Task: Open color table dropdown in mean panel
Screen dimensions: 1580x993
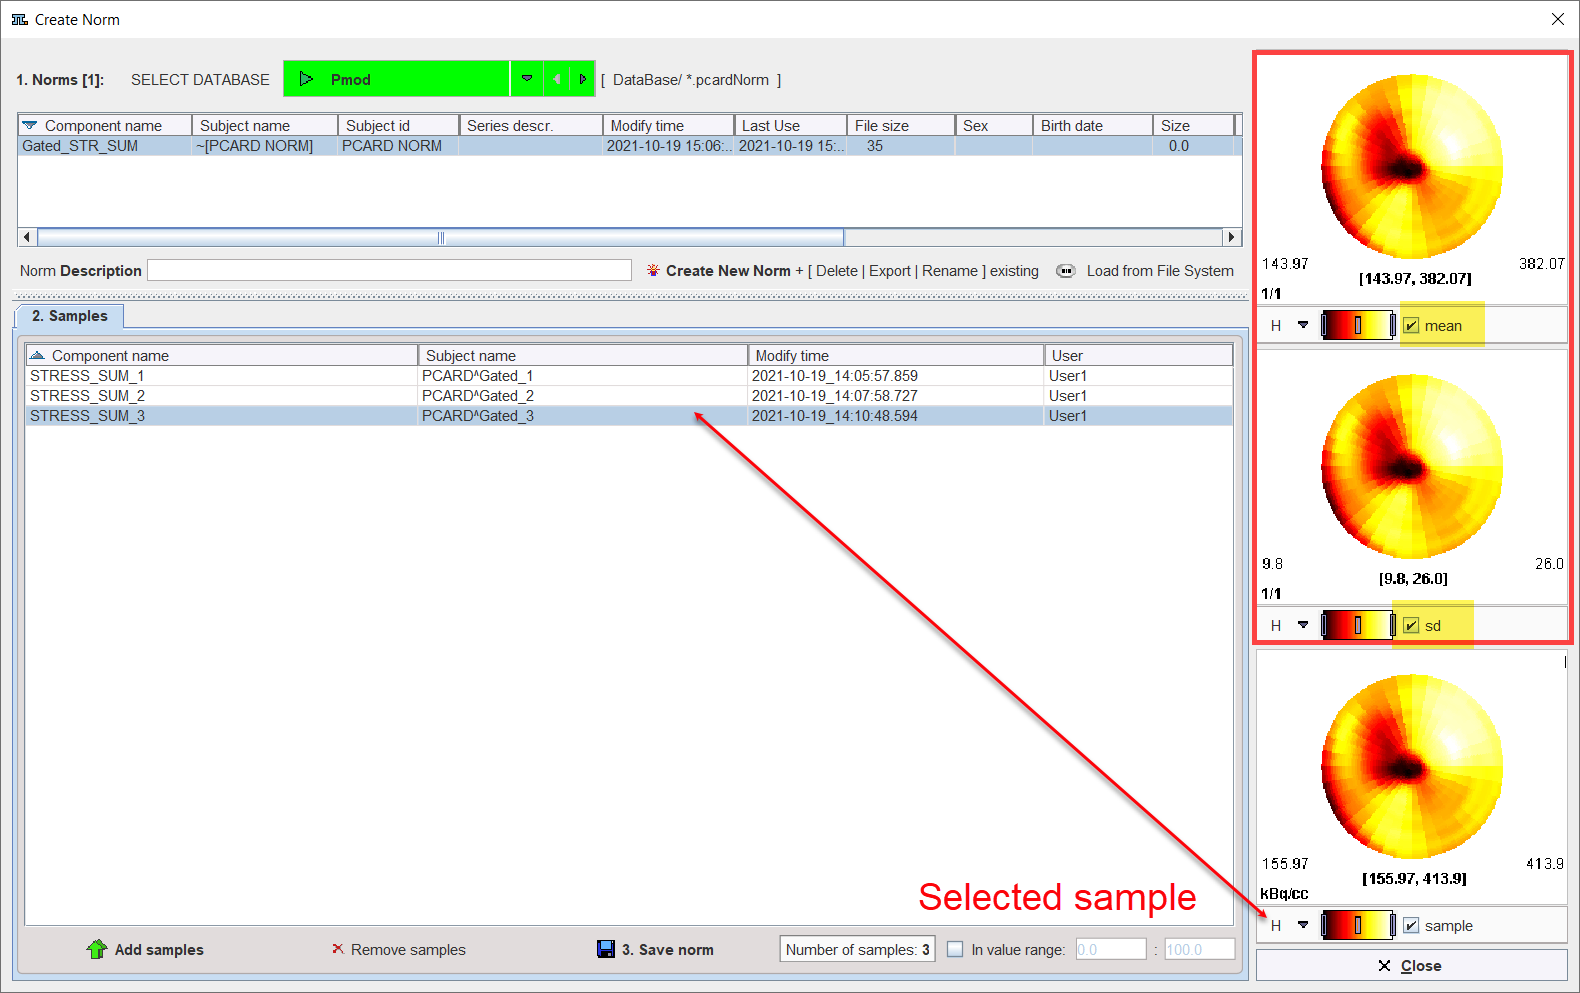Action: click(1303, 325)
